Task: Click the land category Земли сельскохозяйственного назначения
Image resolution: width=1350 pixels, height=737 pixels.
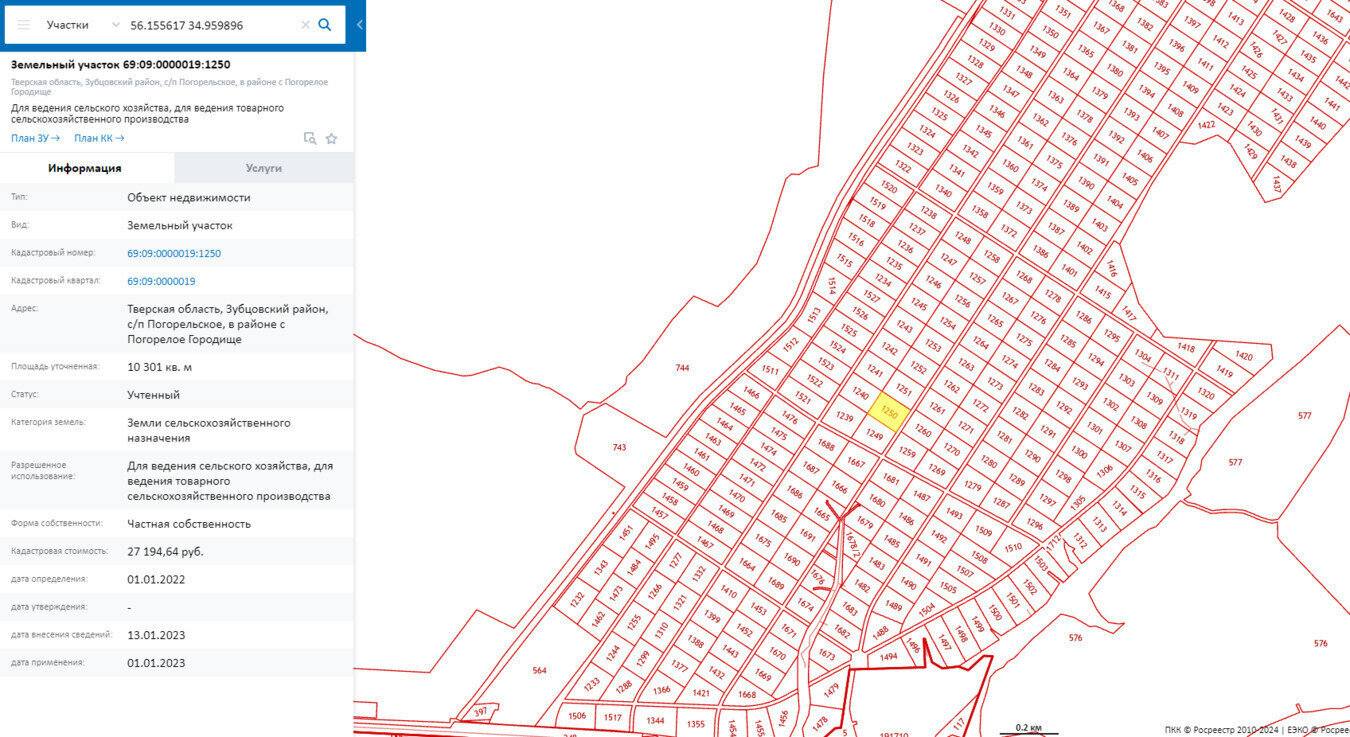Action: (x=209, y=430)
